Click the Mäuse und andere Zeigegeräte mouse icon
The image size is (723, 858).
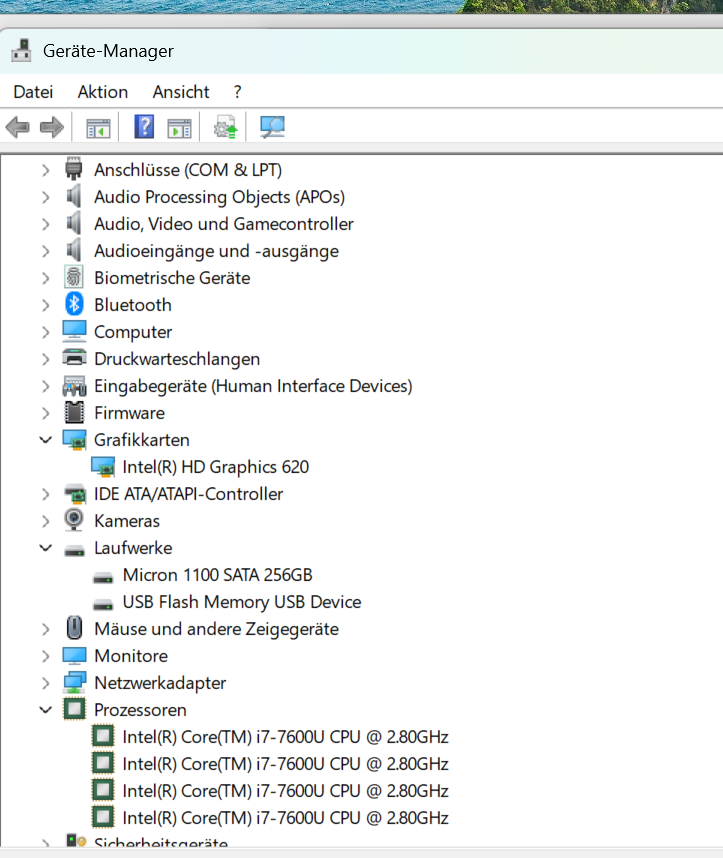click(x=74, y=628)
